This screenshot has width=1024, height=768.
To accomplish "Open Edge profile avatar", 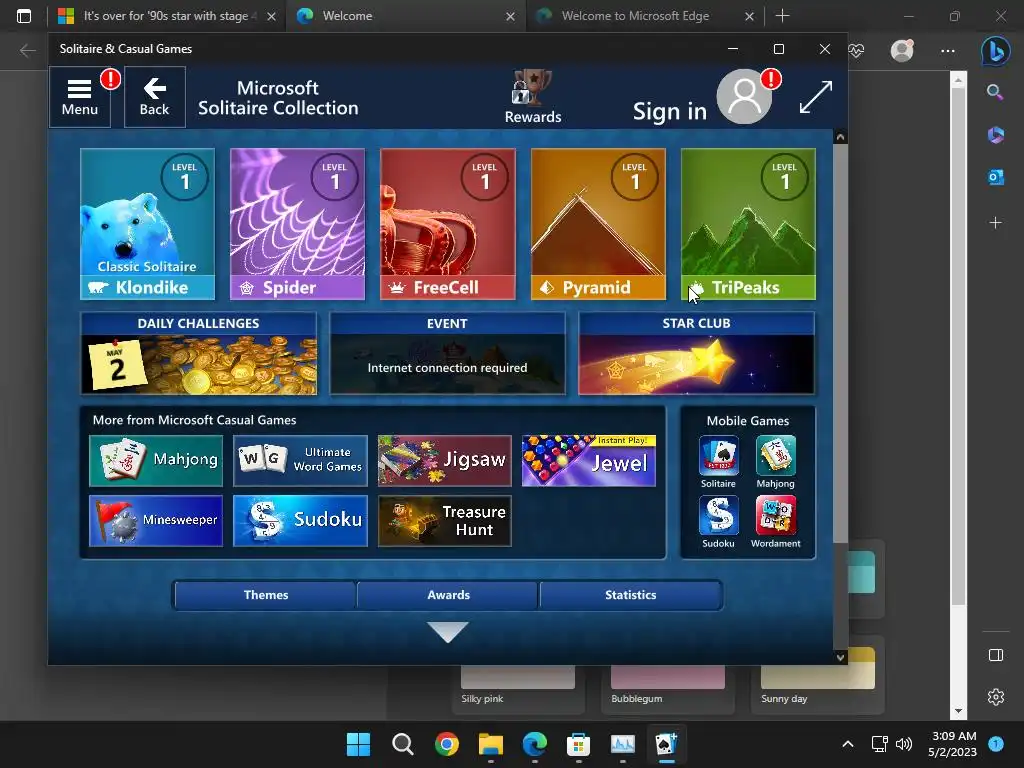I will 903,50.
